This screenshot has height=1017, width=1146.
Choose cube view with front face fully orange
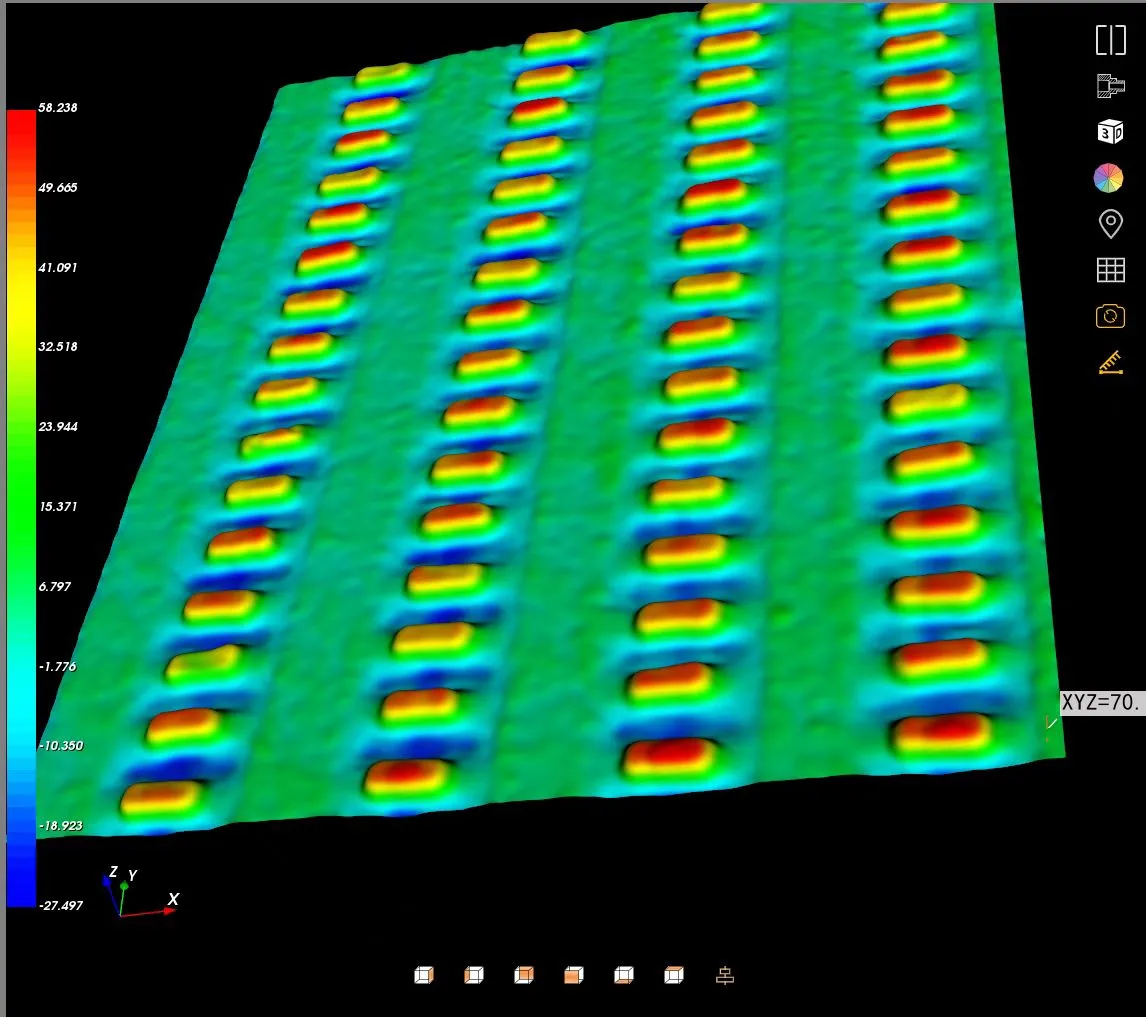pos(574,975)
